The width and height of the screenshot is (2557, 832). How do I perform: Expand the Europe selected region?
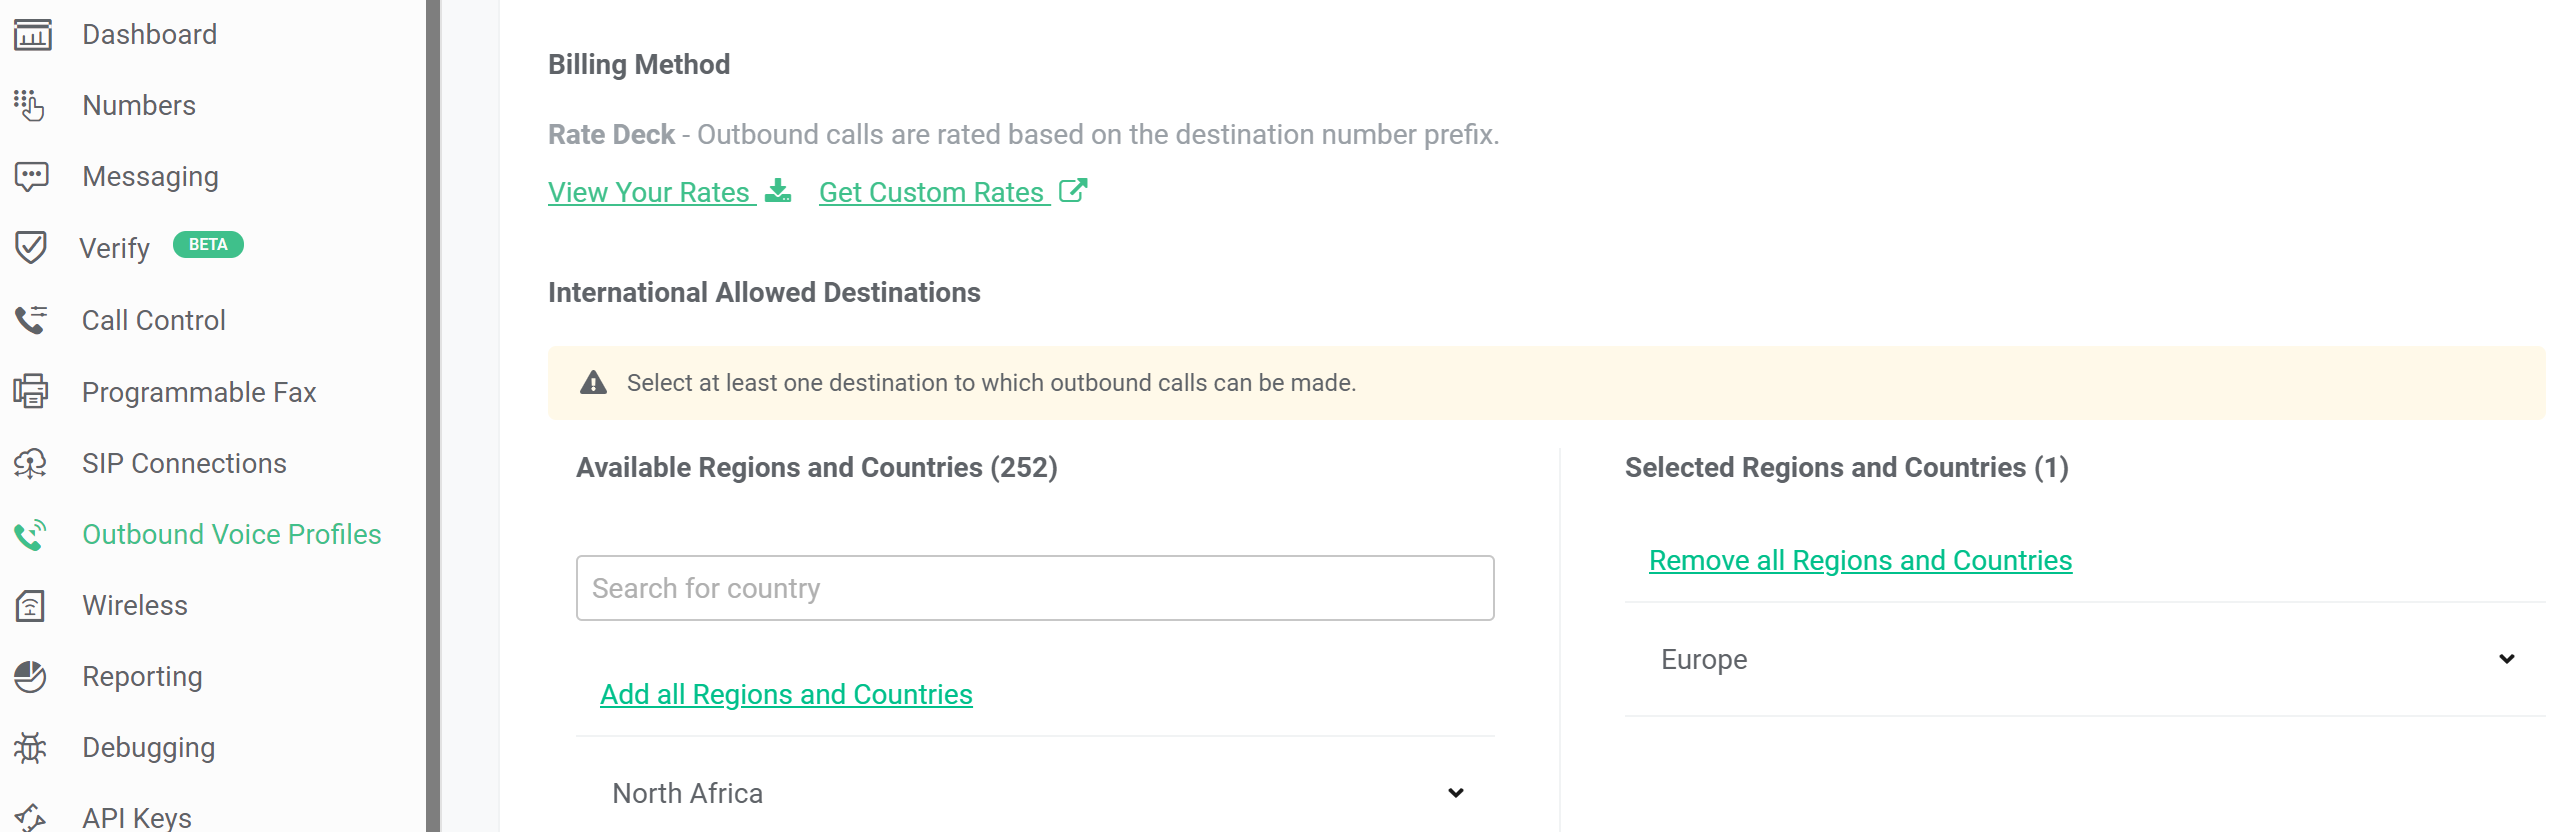tap(2506, 659)
